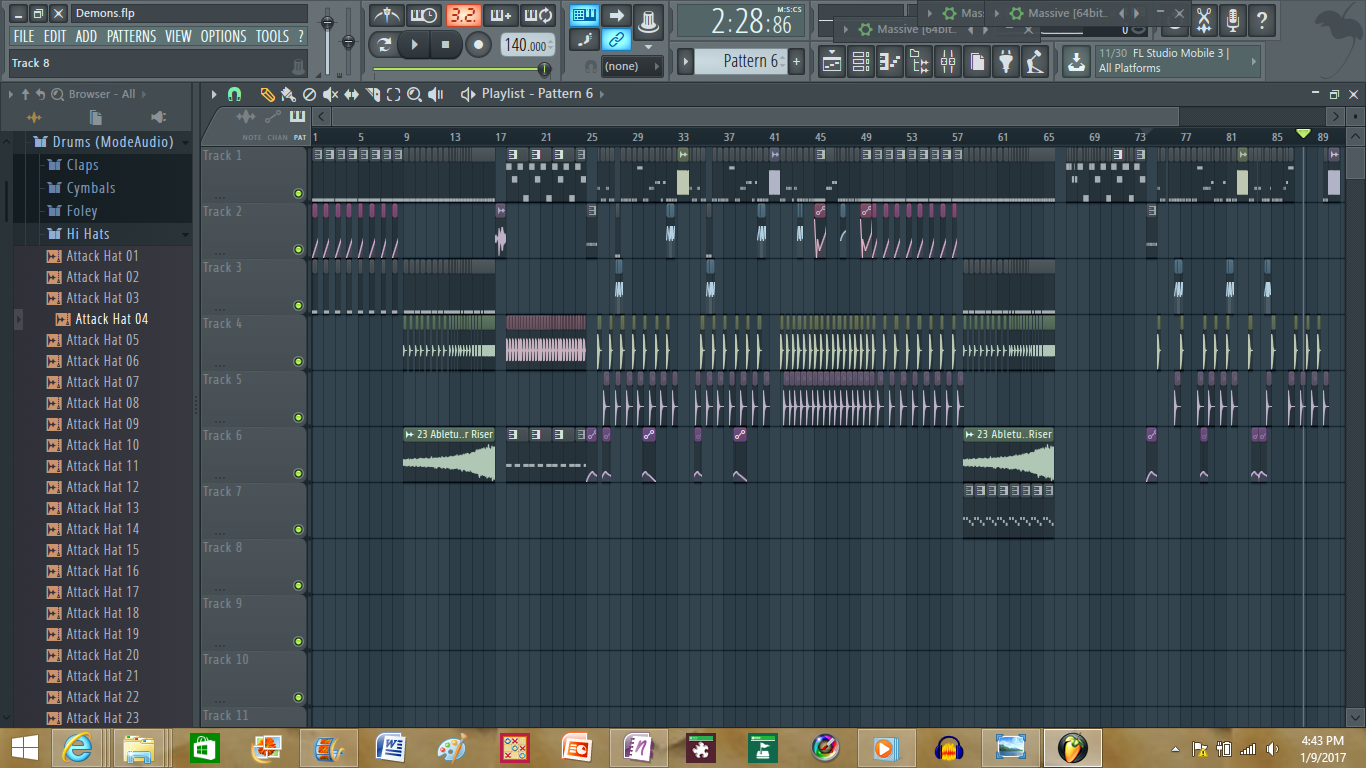Click the Record button

pyautogui.click(x=479, y=44)
